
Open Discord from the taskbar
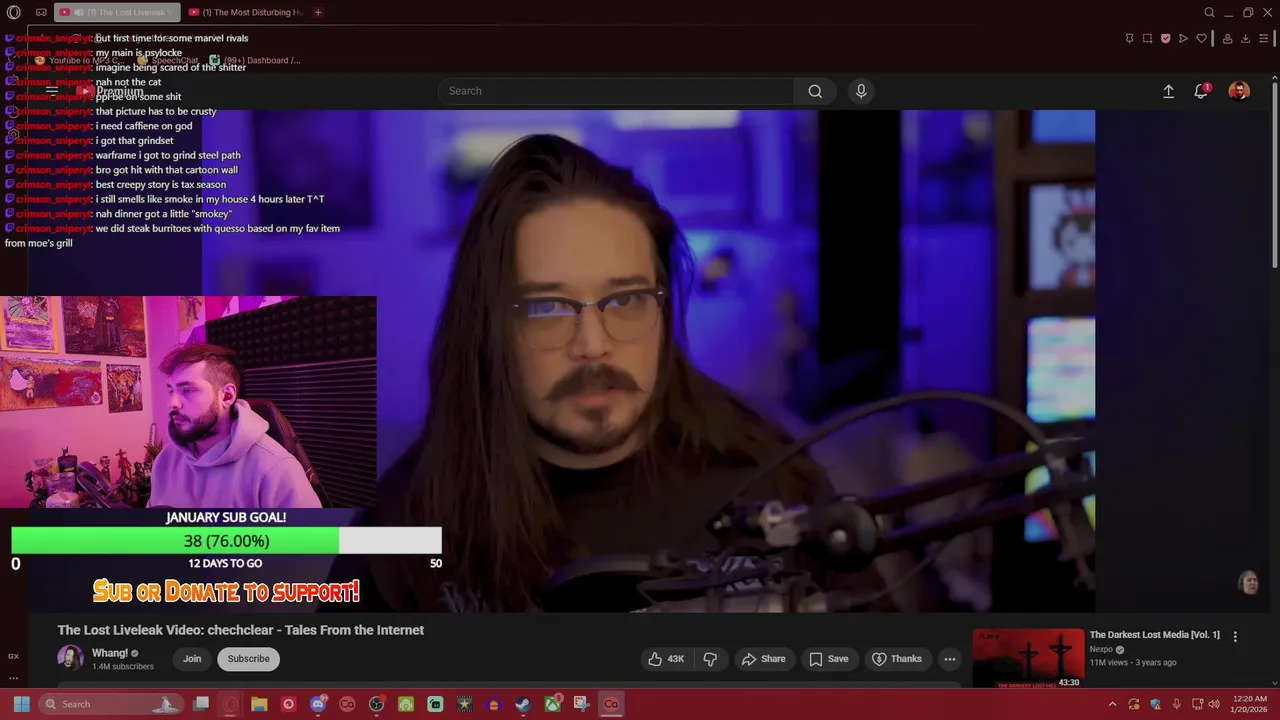[318, 704]
